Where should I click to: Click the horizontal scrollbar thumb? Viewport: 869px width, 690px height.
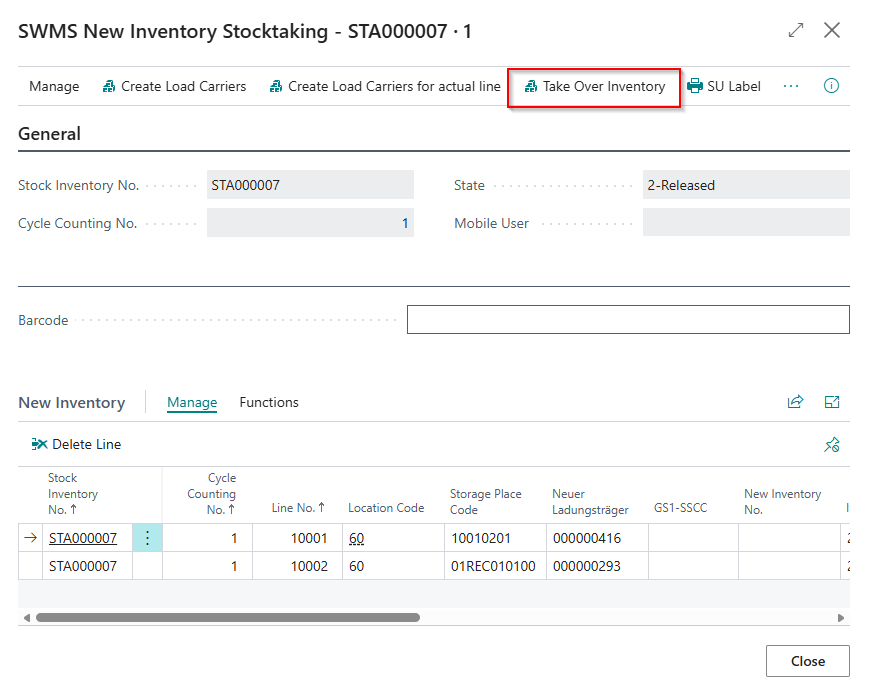pos(228,617)
